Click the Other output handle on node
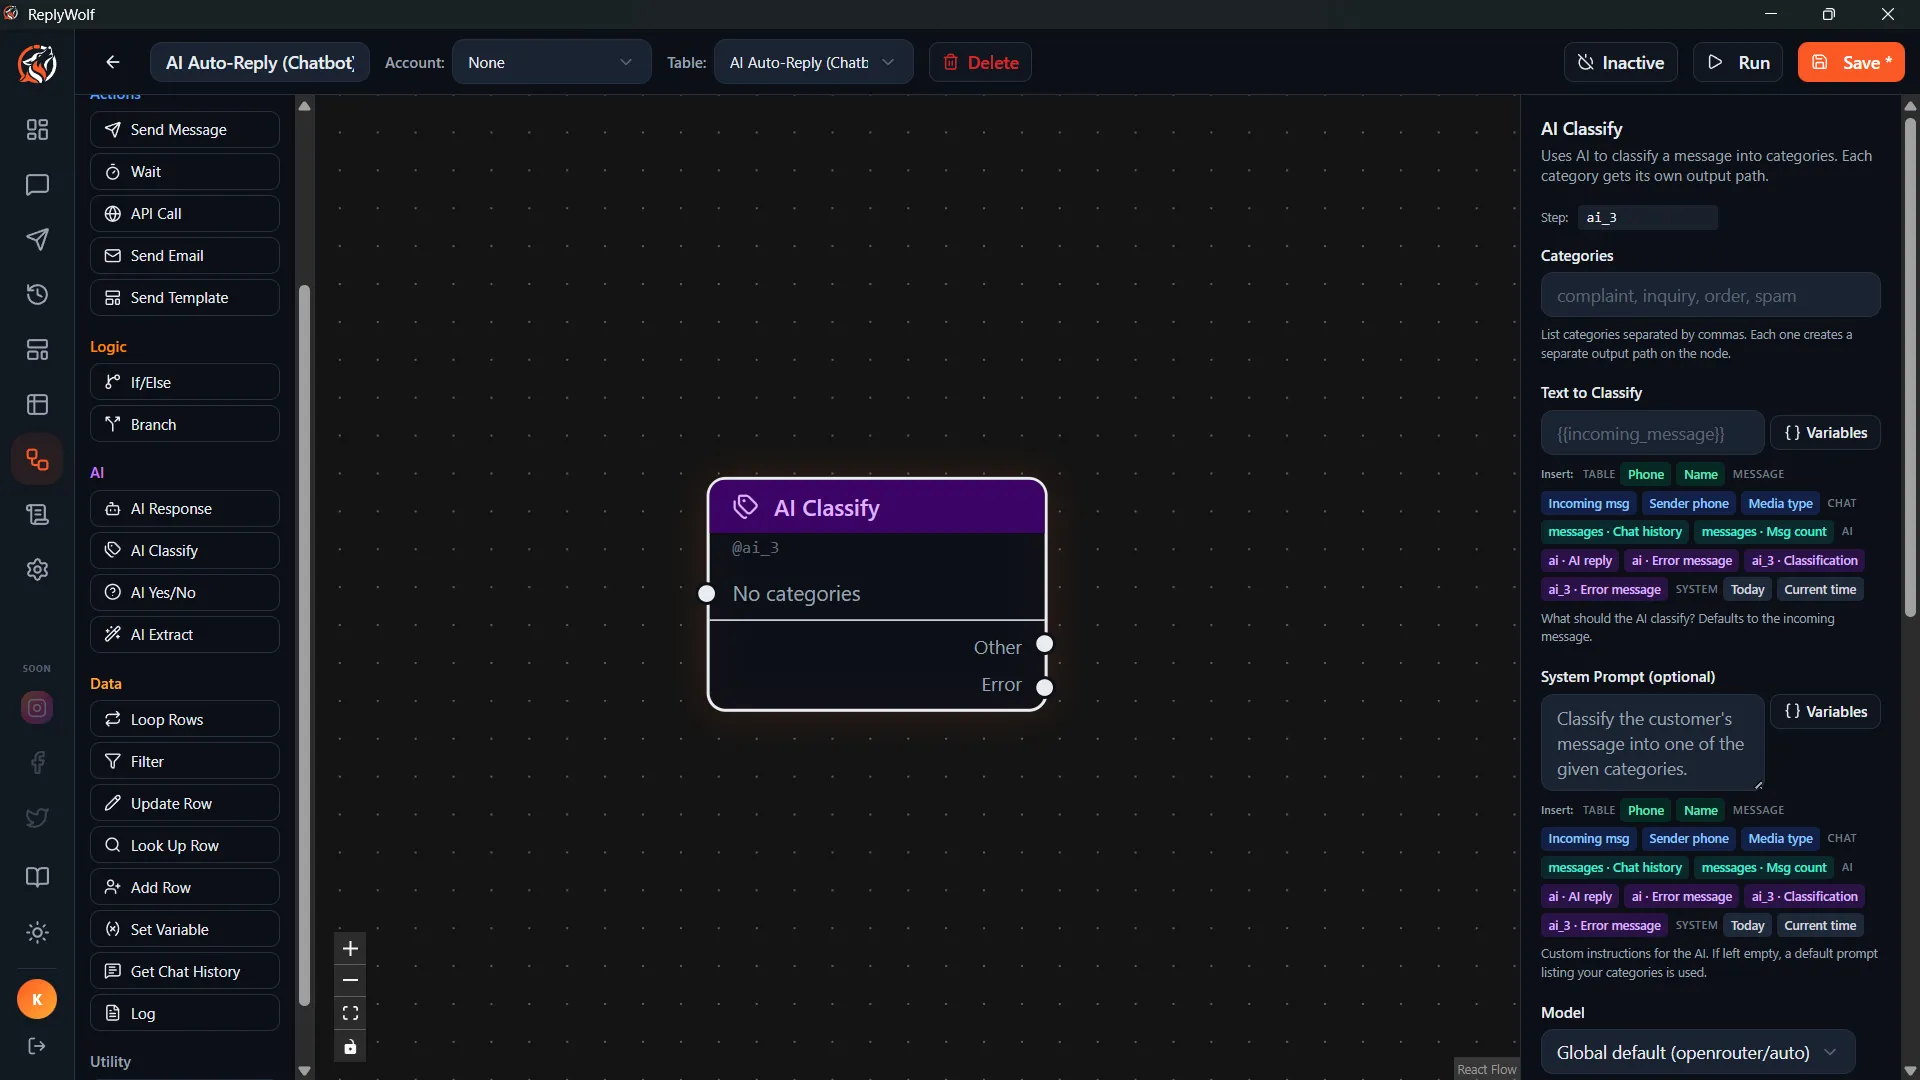Screen dimensions: 1920x1080 pyautogui.click(x=1045, y=644)
